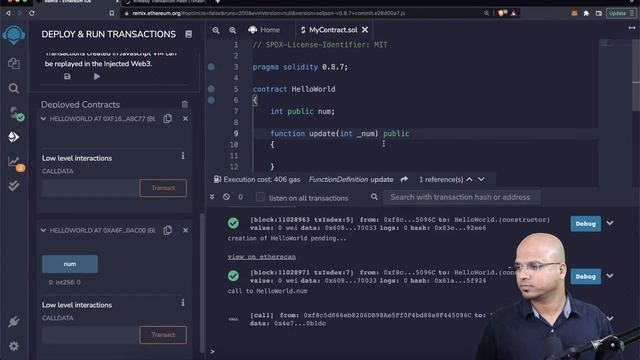Remove HELLOWORLD AT 0XF16 deployed contract
The height and width of the screenshot is (360, 640).
(x=185, y=119)
